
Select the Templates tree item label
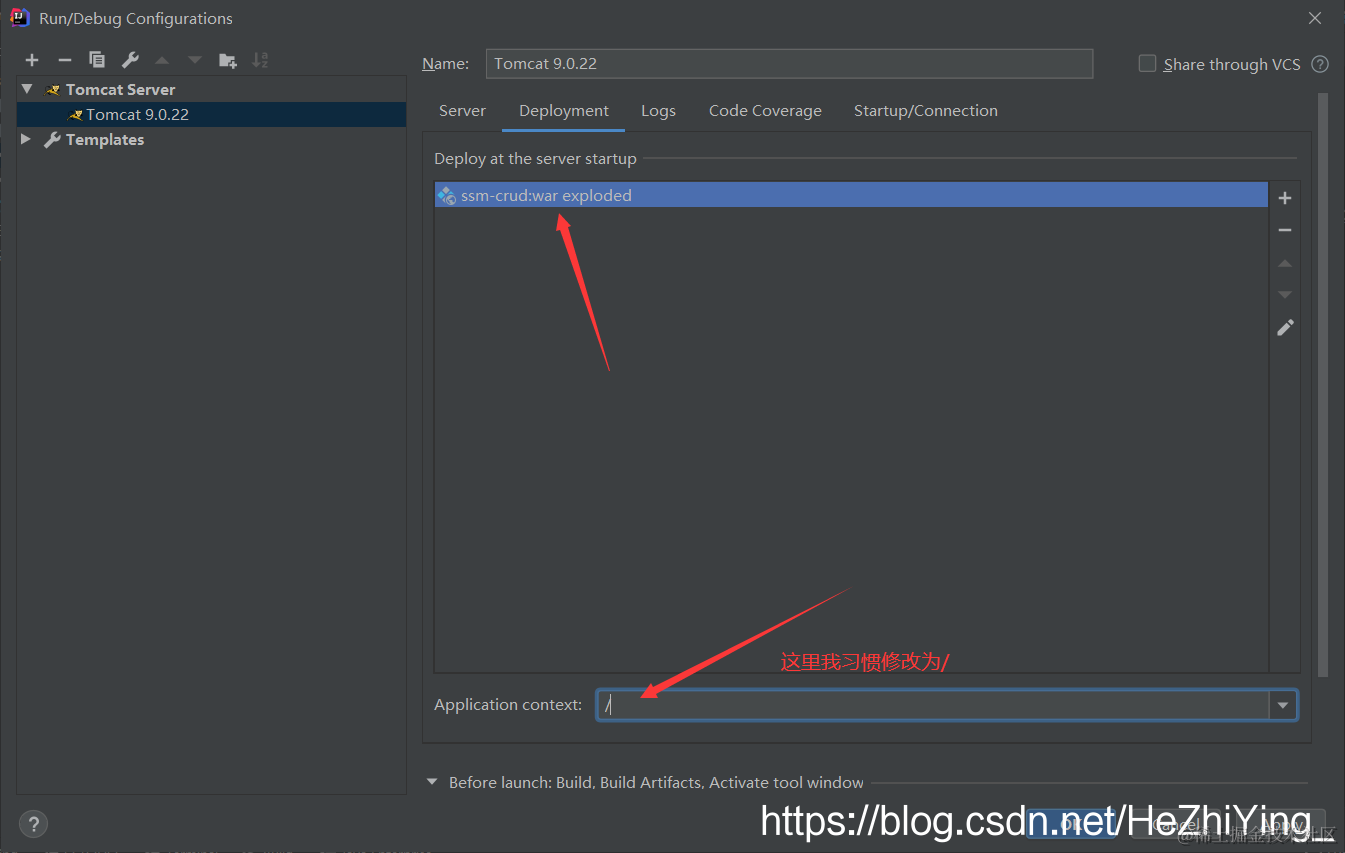105,140
